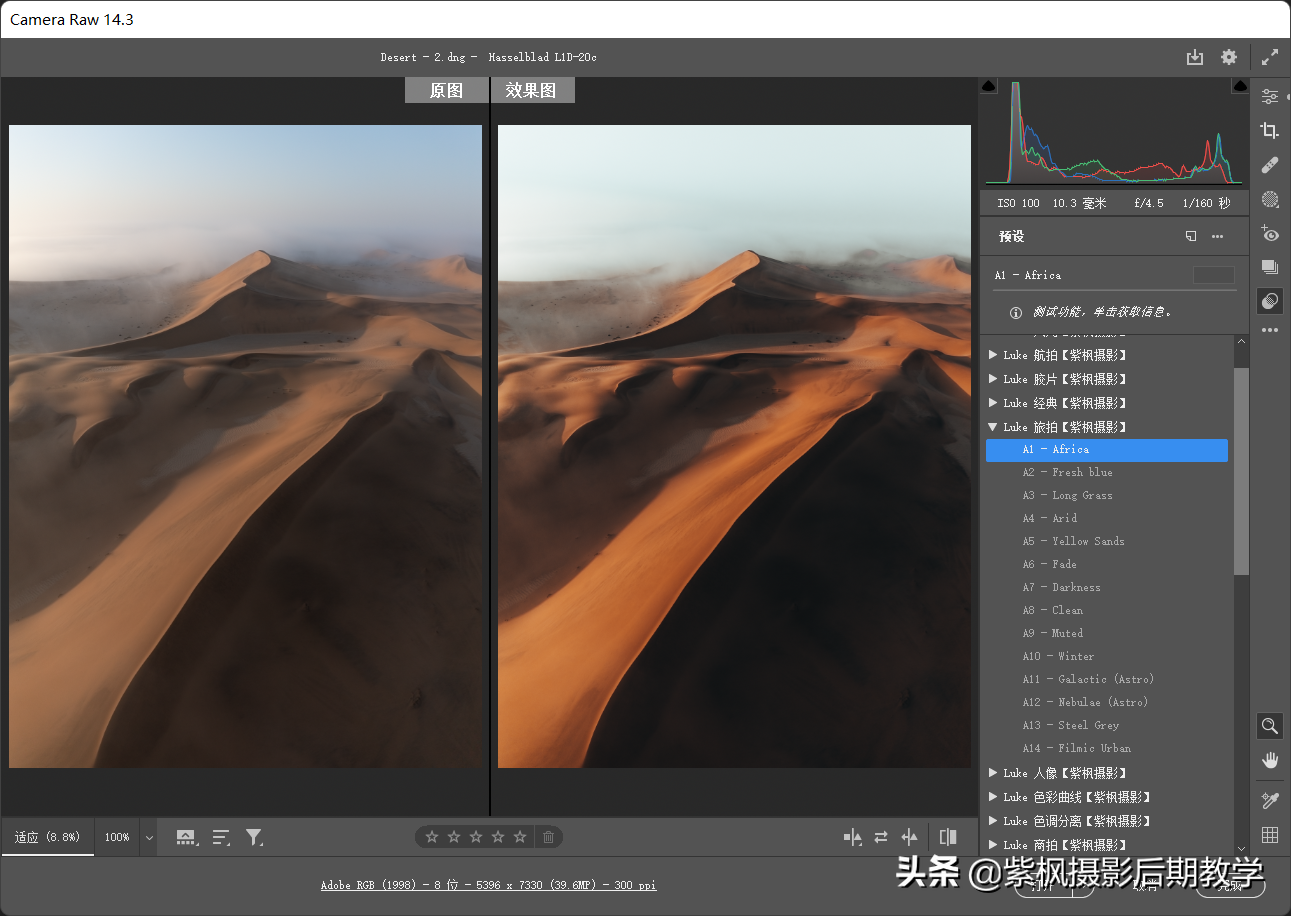Open the Masking tool
The width and height of the screenshot is (1291, 916).
point(1269,199)
